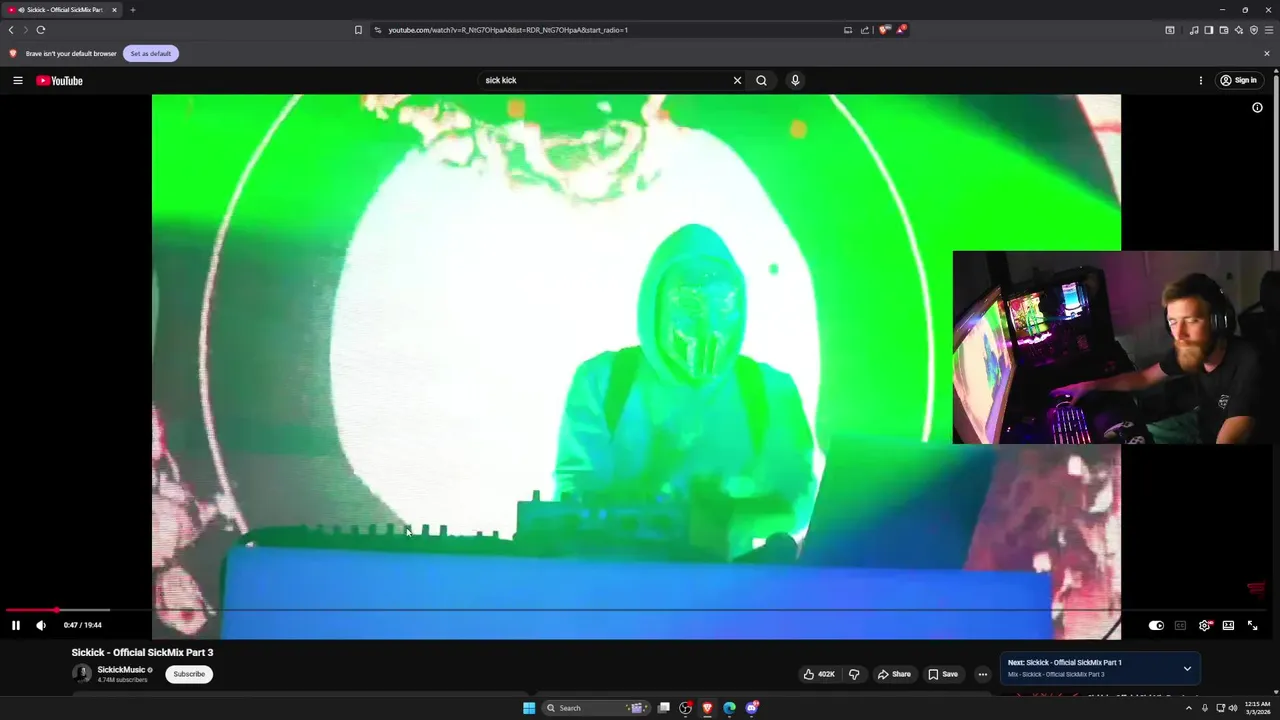Click the browser share icon in address bar
Viewport: 1280px width, 720px height.
coord(865,30)
